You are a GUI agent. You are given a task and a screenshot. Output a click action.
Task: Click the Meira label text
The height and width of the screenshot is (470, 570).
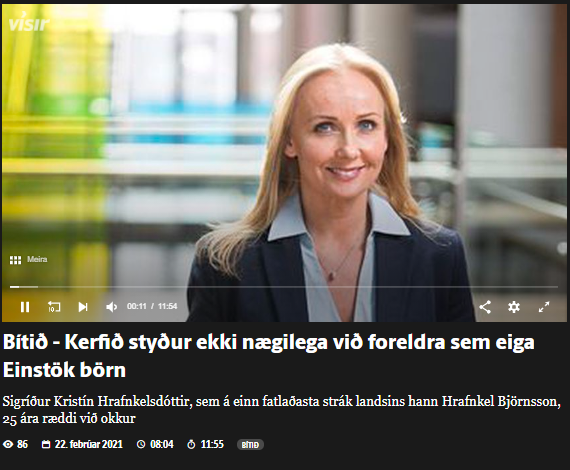(37, 260)
